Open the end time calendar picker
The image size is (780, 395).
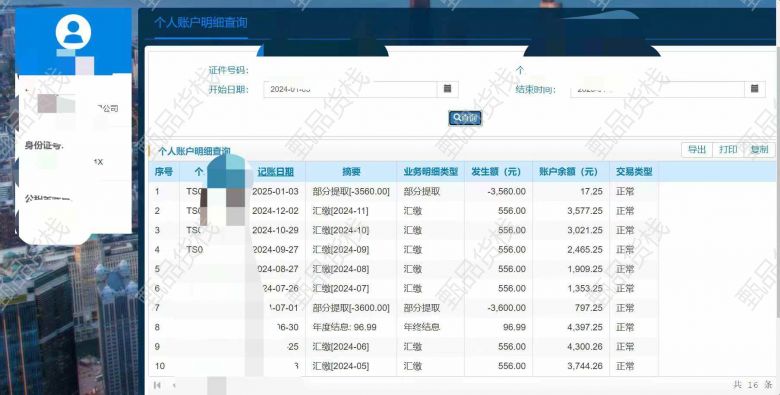[x=754, y=89]
